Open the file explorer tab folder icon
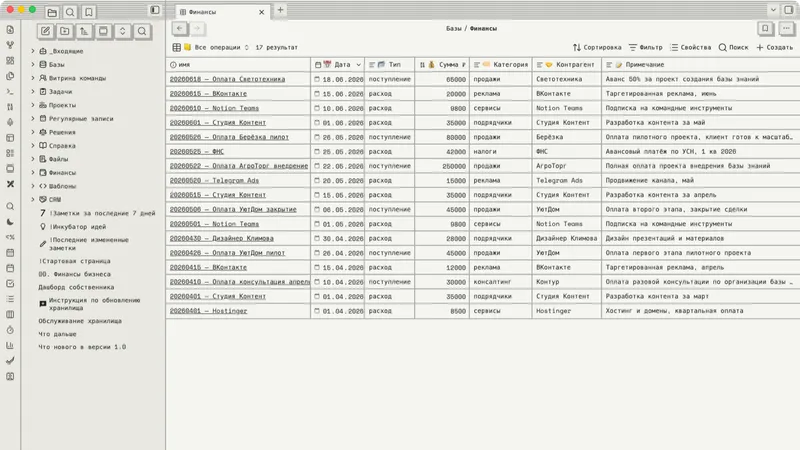The height and width of the screenshot is (450, 800). pyautogui.click(x=52, y=12)
